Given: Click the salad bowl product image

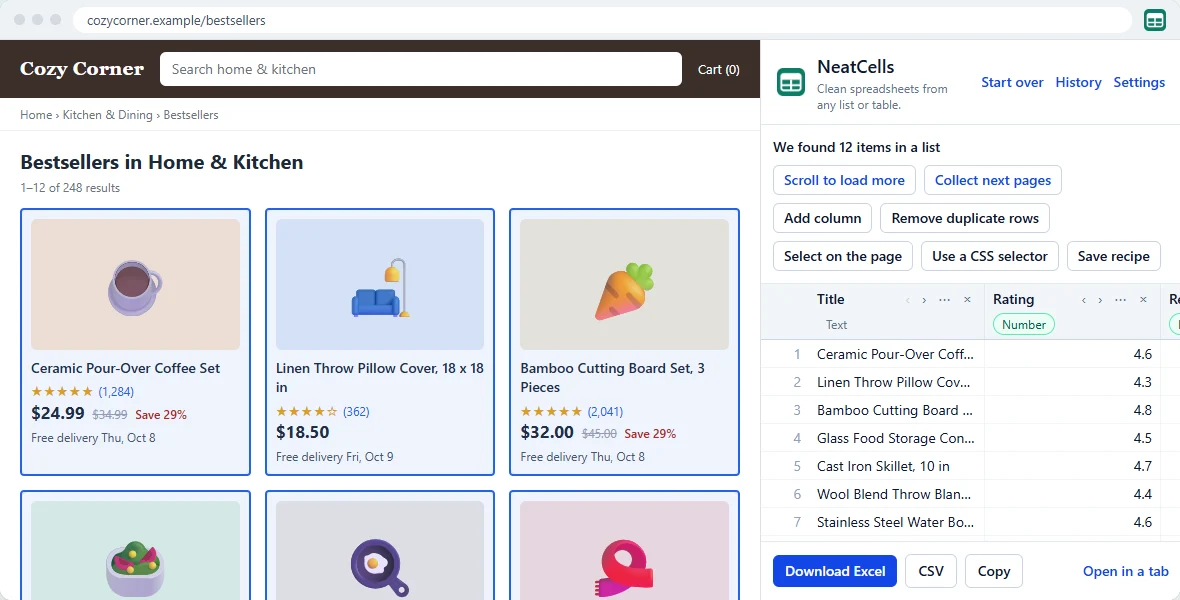Looking at the screenshot, I should point(135,551).
